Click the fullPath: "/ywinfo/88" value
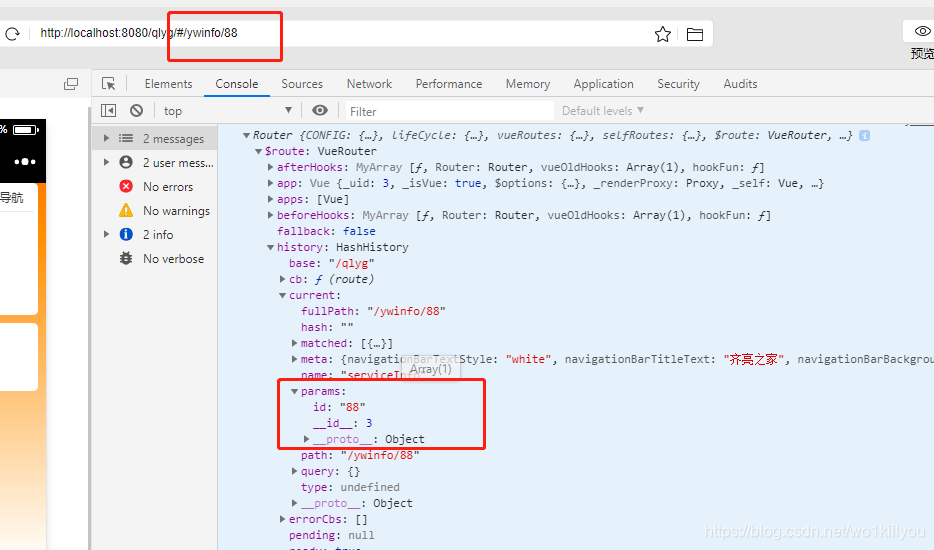 406,311
